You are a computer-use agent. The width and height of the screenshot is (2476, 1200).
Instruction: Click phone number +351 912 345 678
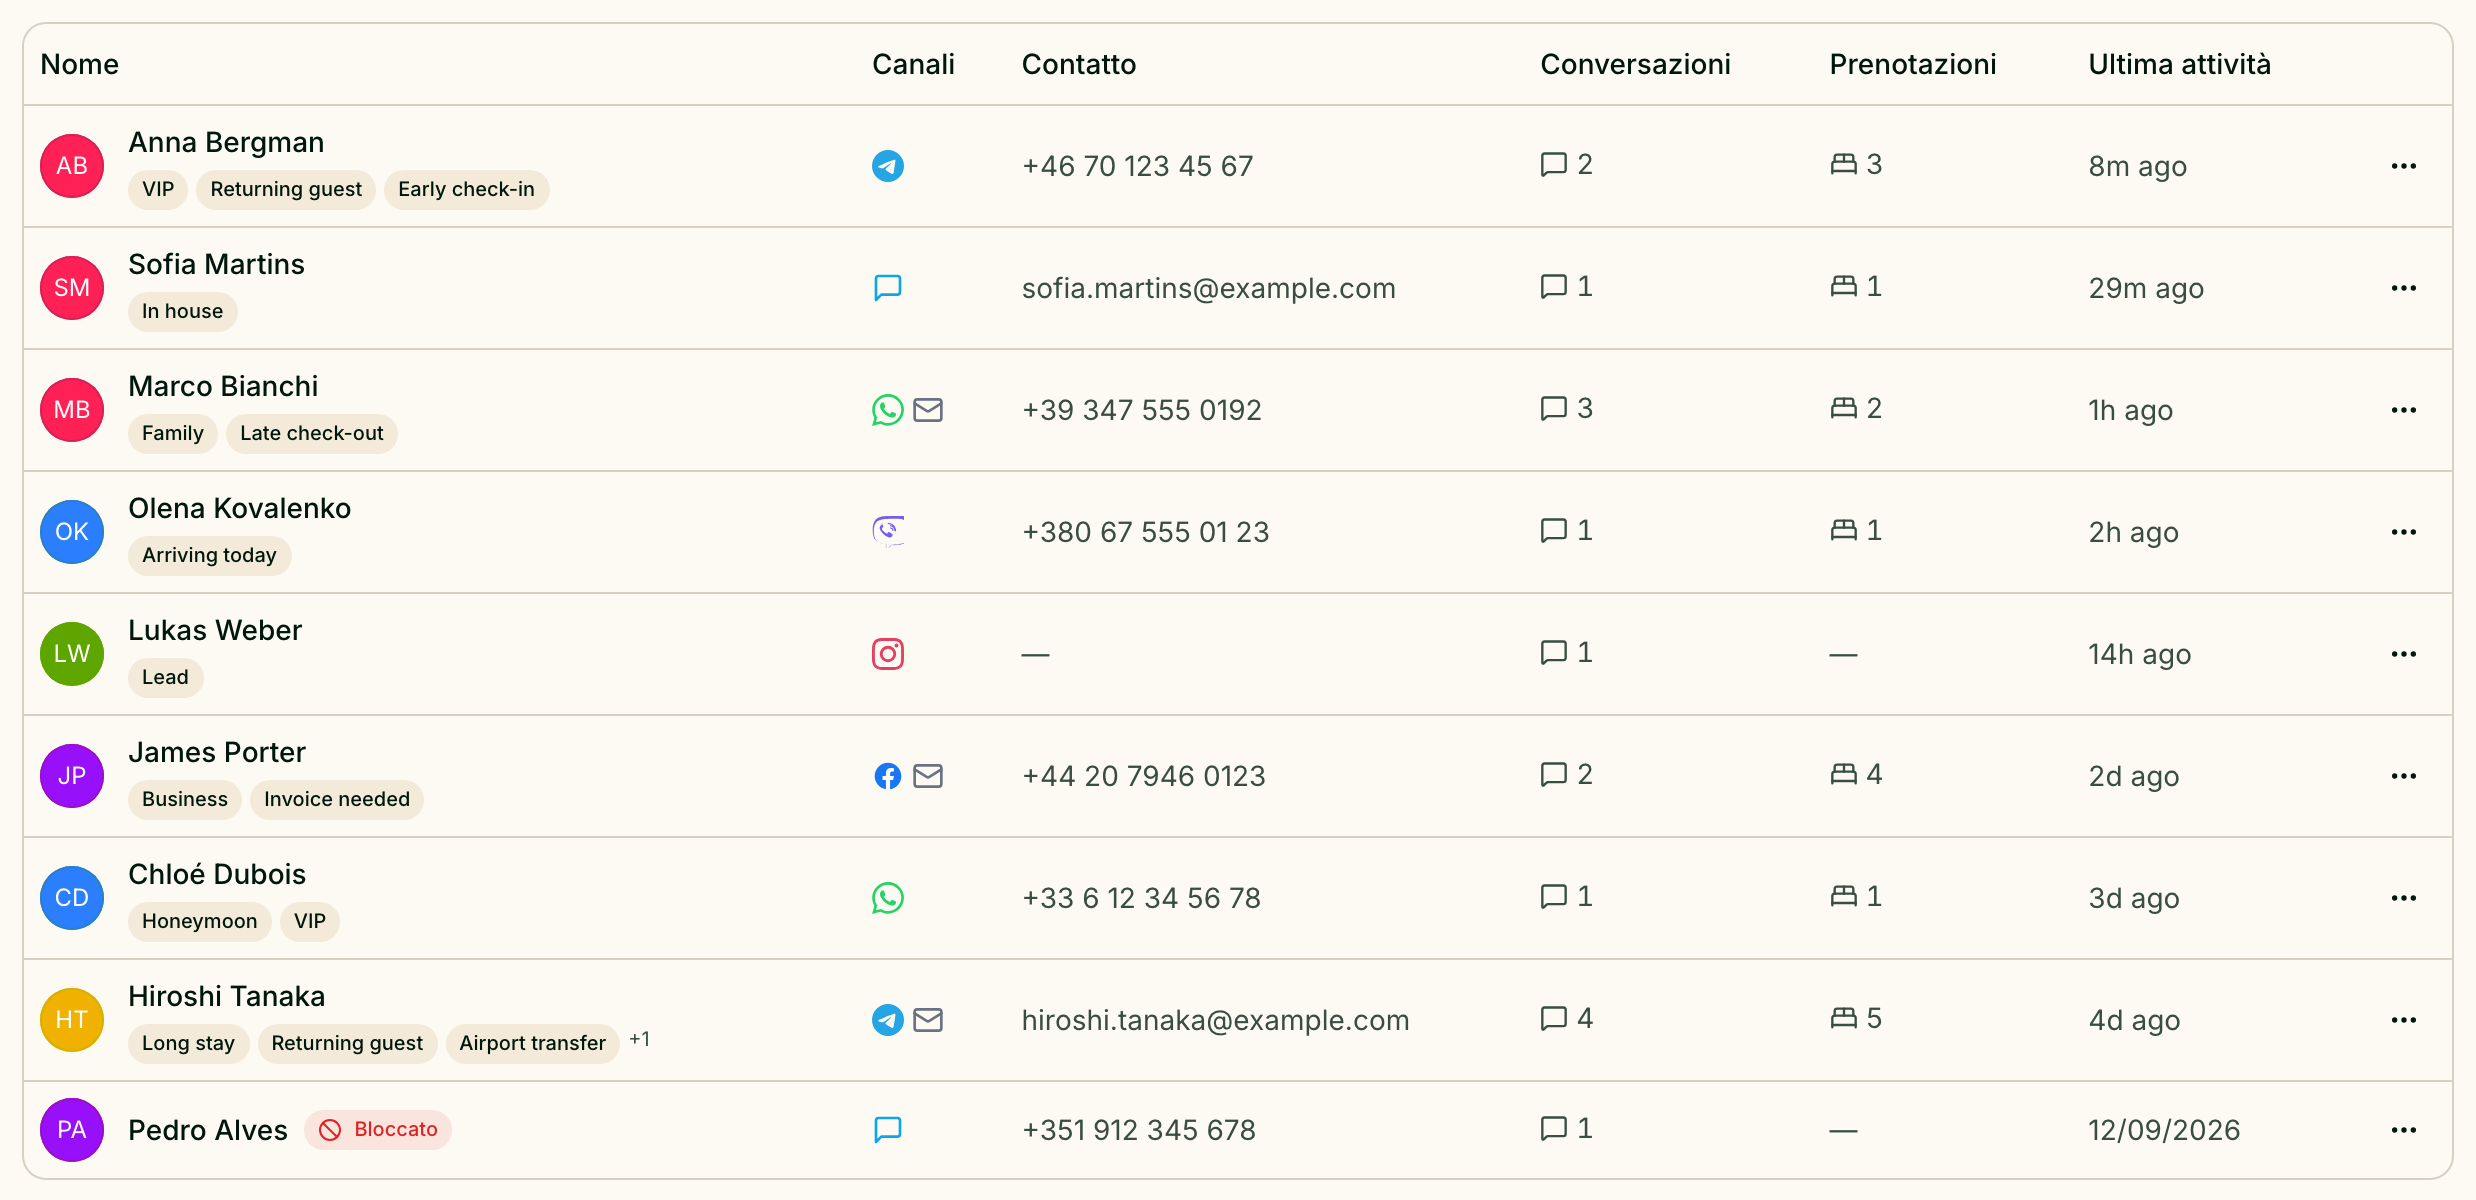tap(1139, 1130)
